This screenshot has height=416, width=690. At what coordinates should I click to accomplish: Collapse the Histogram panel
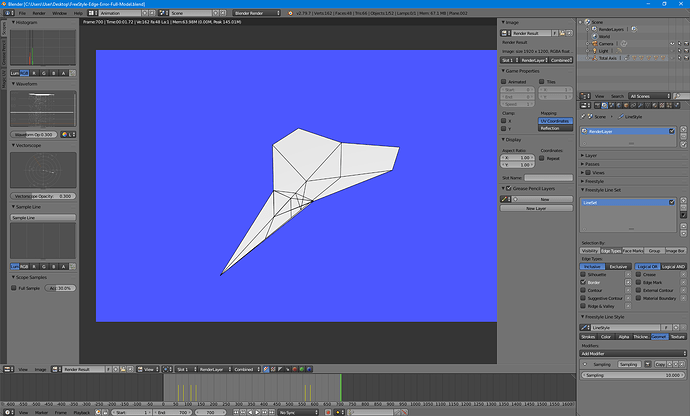point(24,22)
